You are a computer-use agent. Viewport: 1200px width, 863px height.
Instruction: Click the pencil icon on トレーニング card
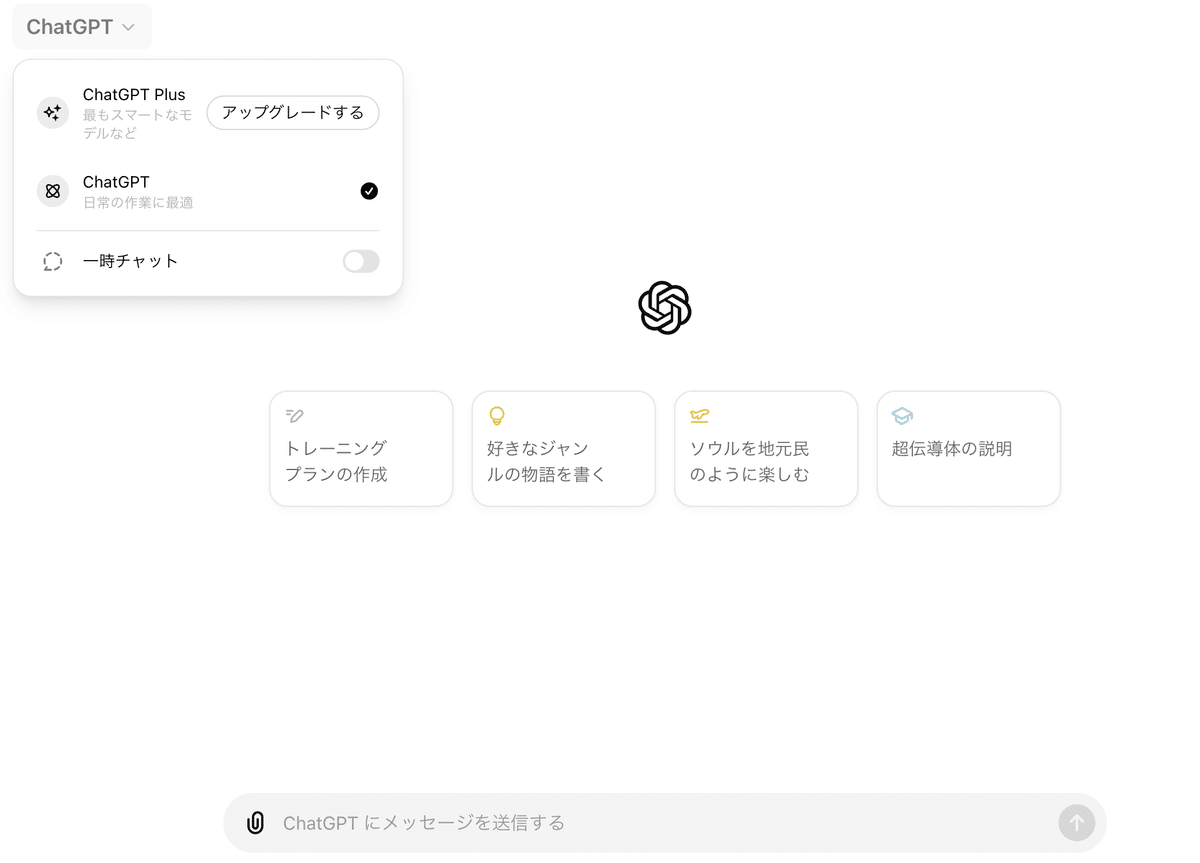pos(294,416)
